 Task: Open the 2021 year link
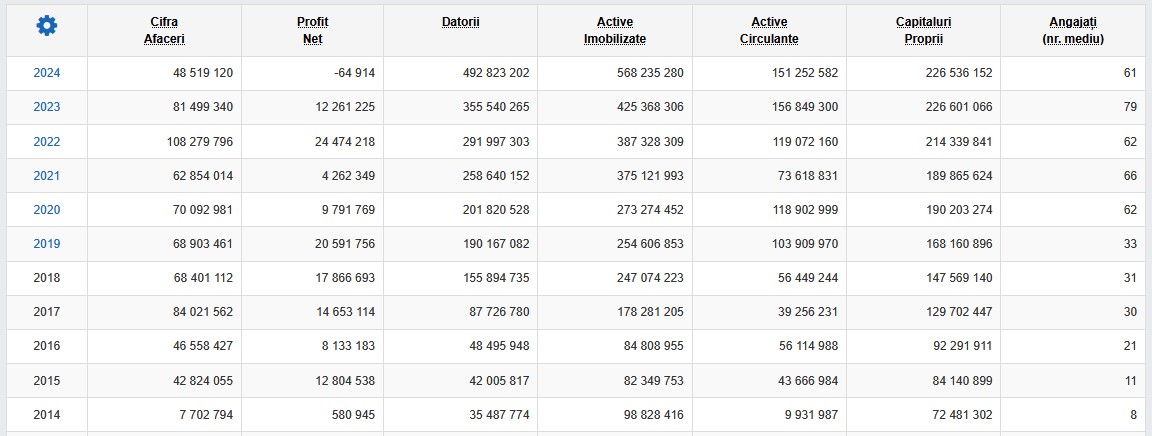[x=46, y=175]
